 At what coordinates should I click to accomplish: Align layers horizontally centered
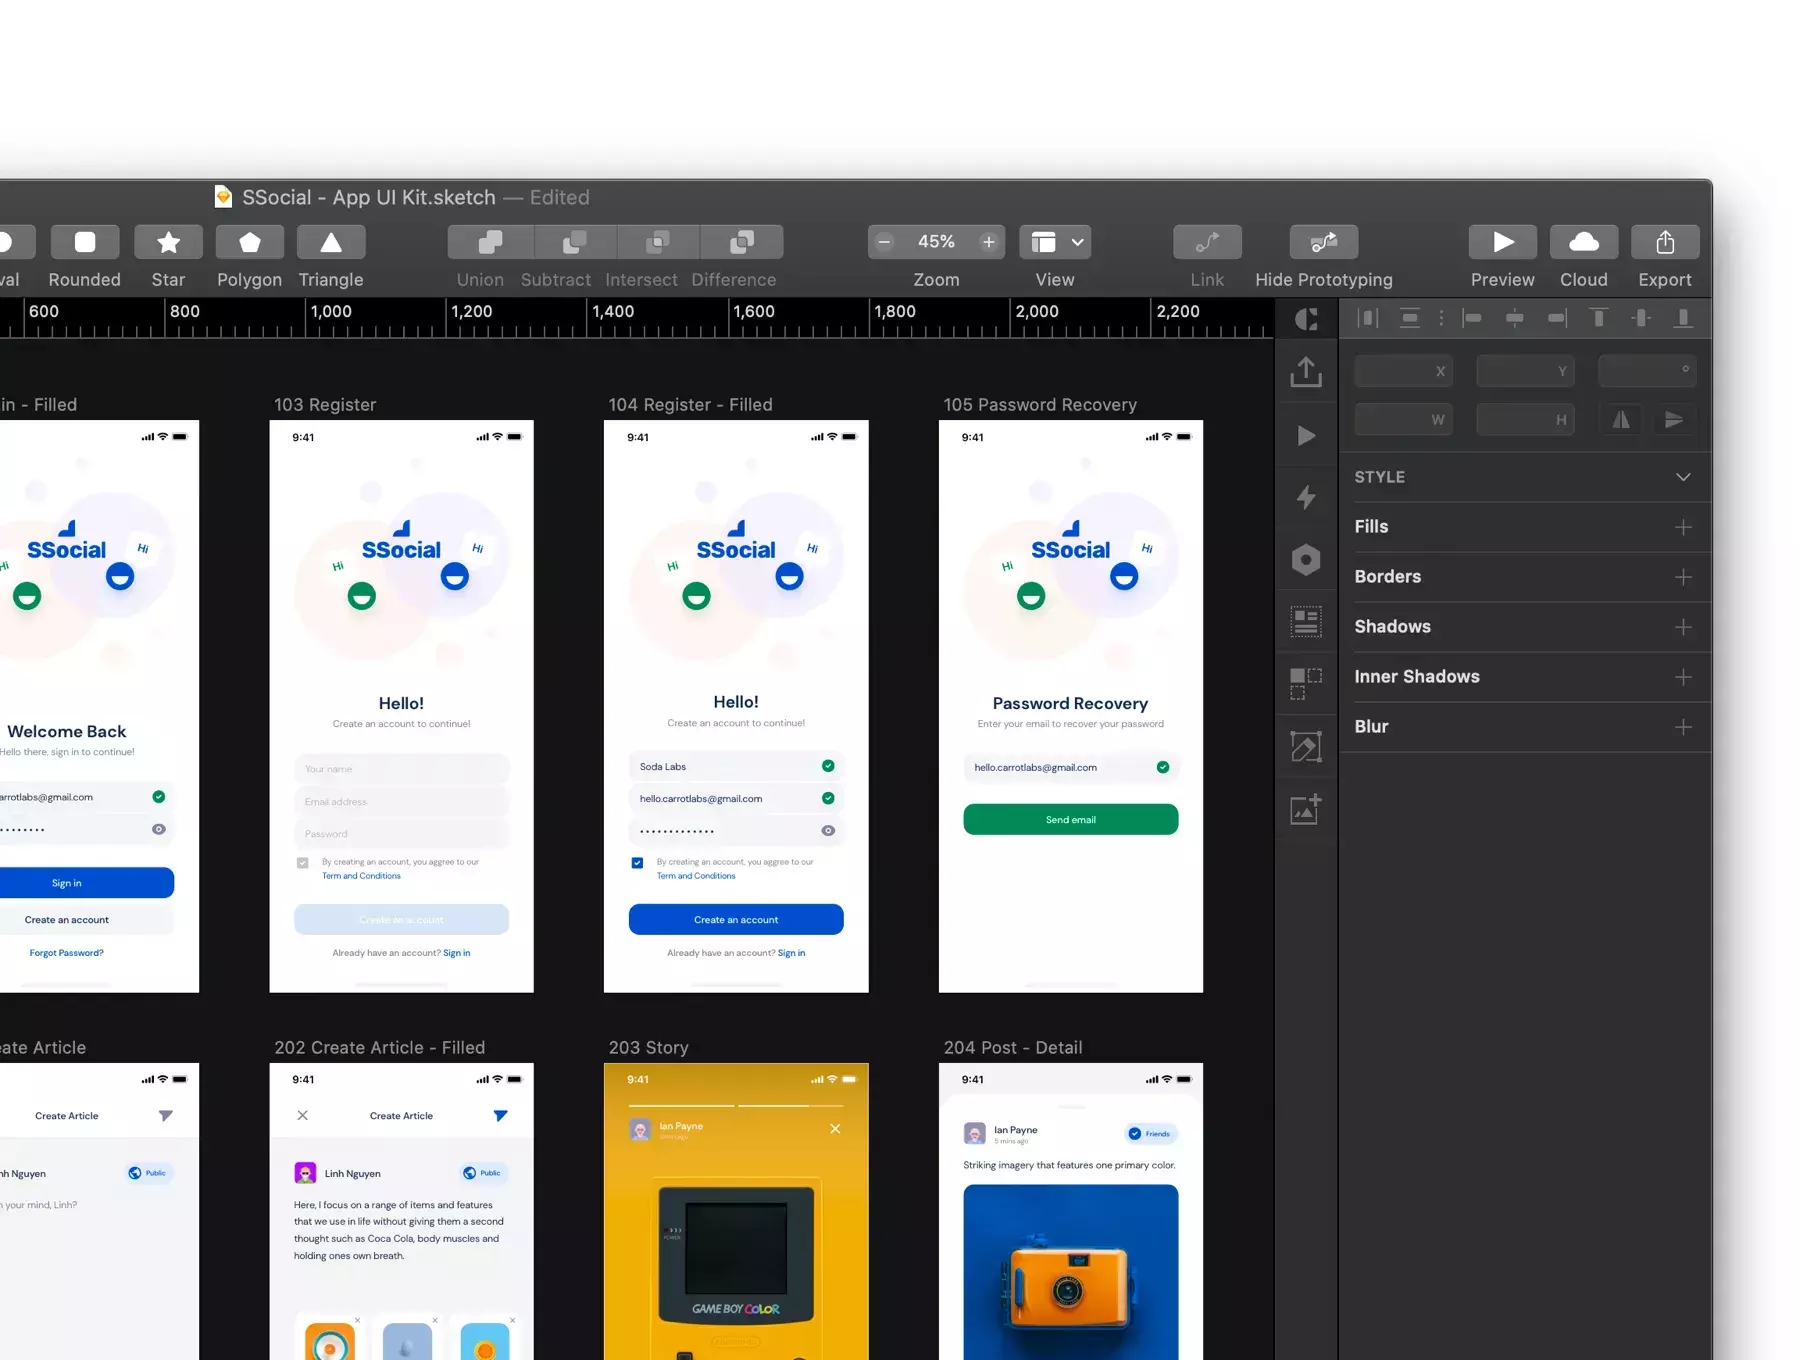click(x=1515, y=318)
